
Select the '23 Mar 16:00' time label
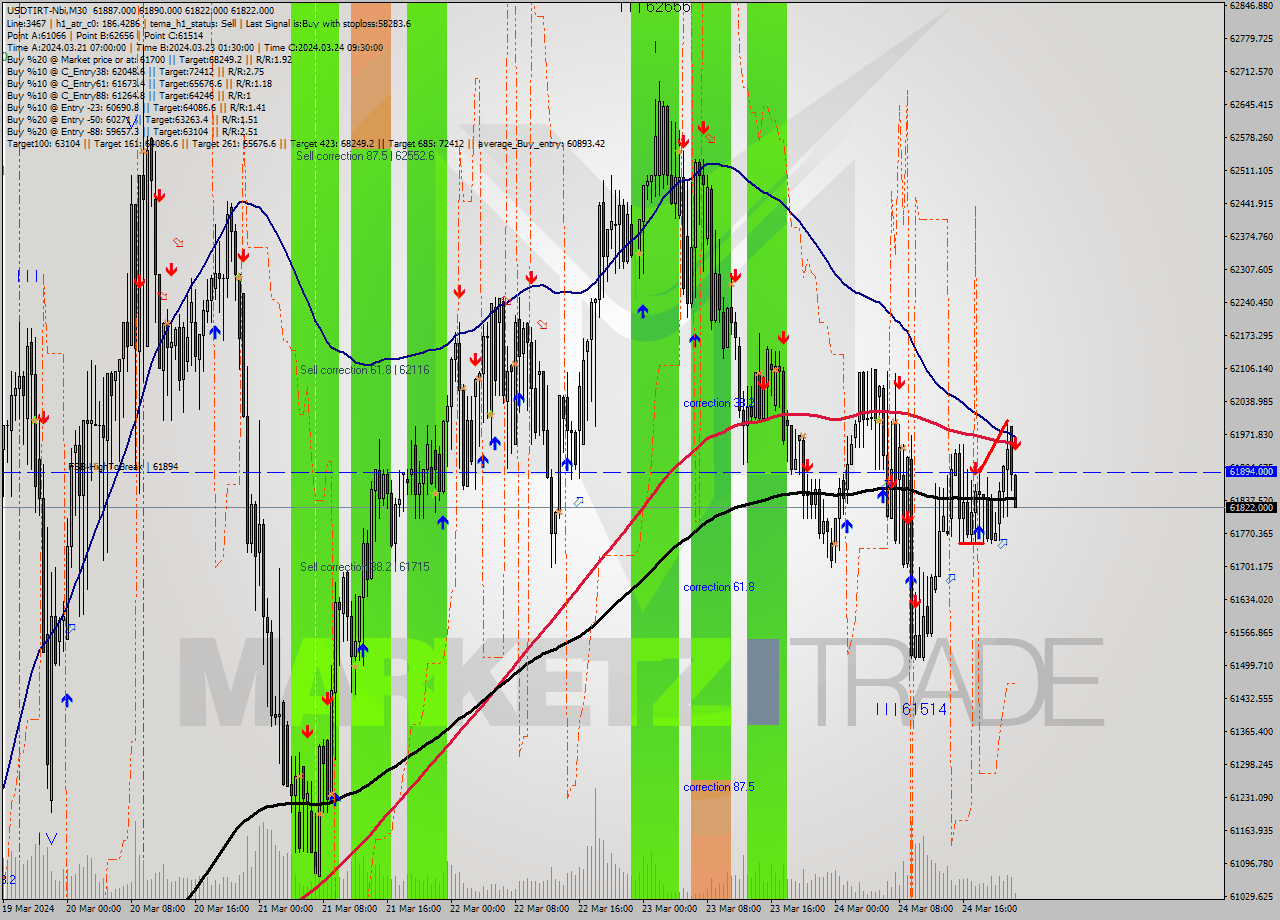[x=797, y=909]
